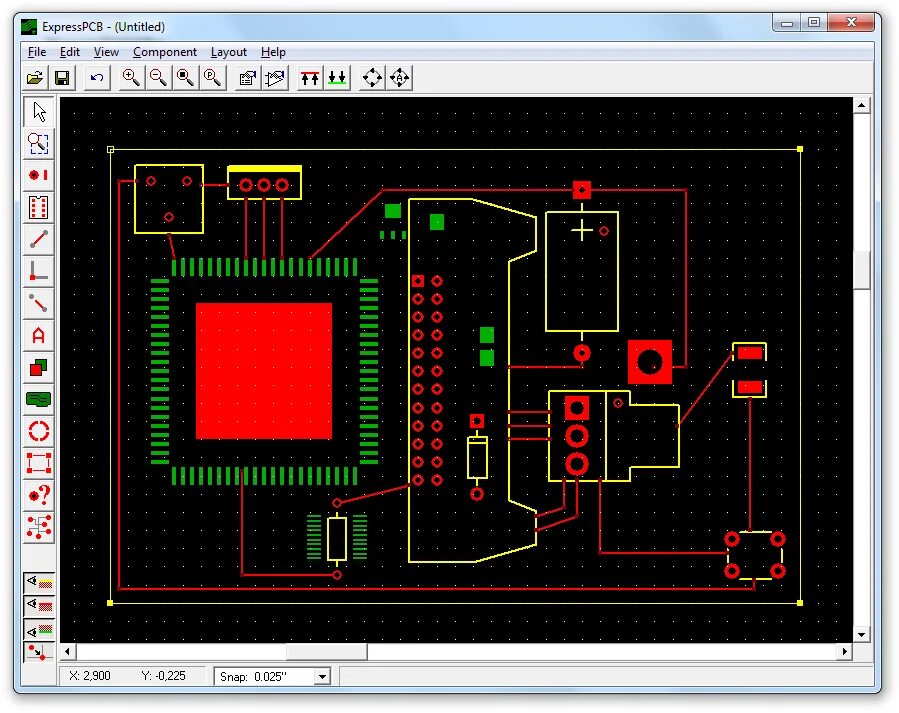Click the four-arrow move icon
This screenshot has width=899, height=713.
(372, 77)
